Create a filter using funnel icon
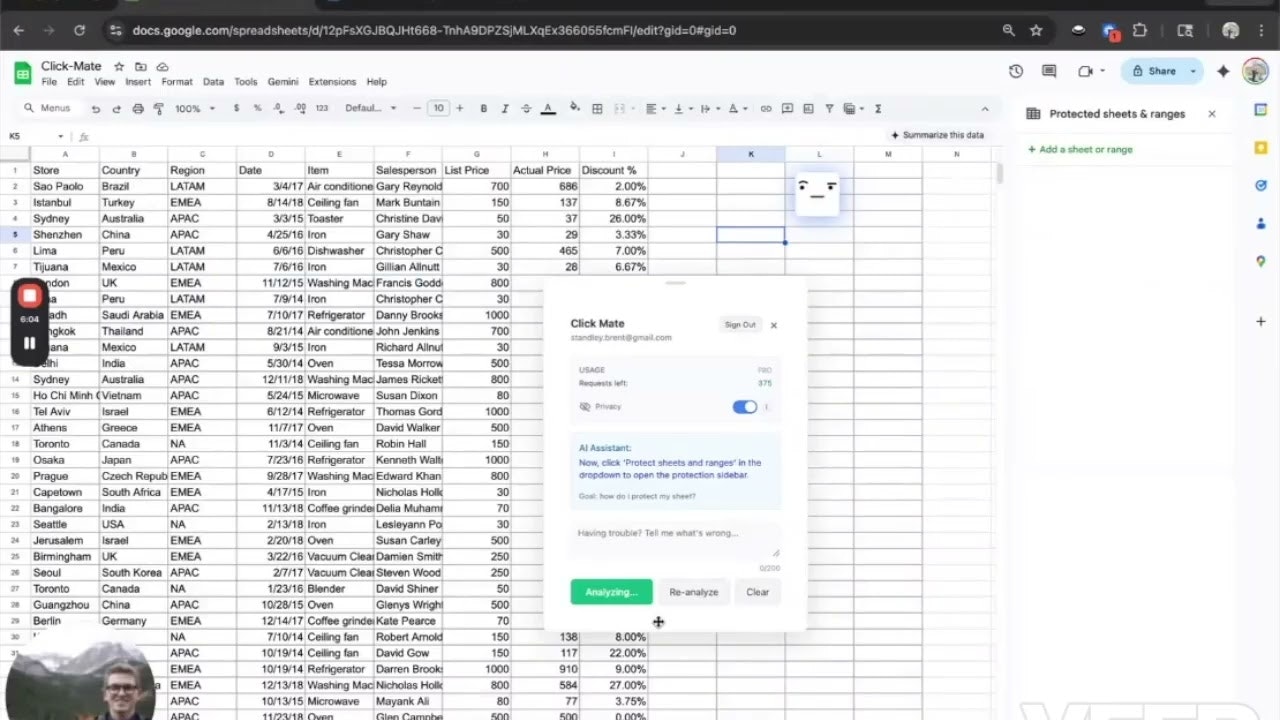 [829, 108]
